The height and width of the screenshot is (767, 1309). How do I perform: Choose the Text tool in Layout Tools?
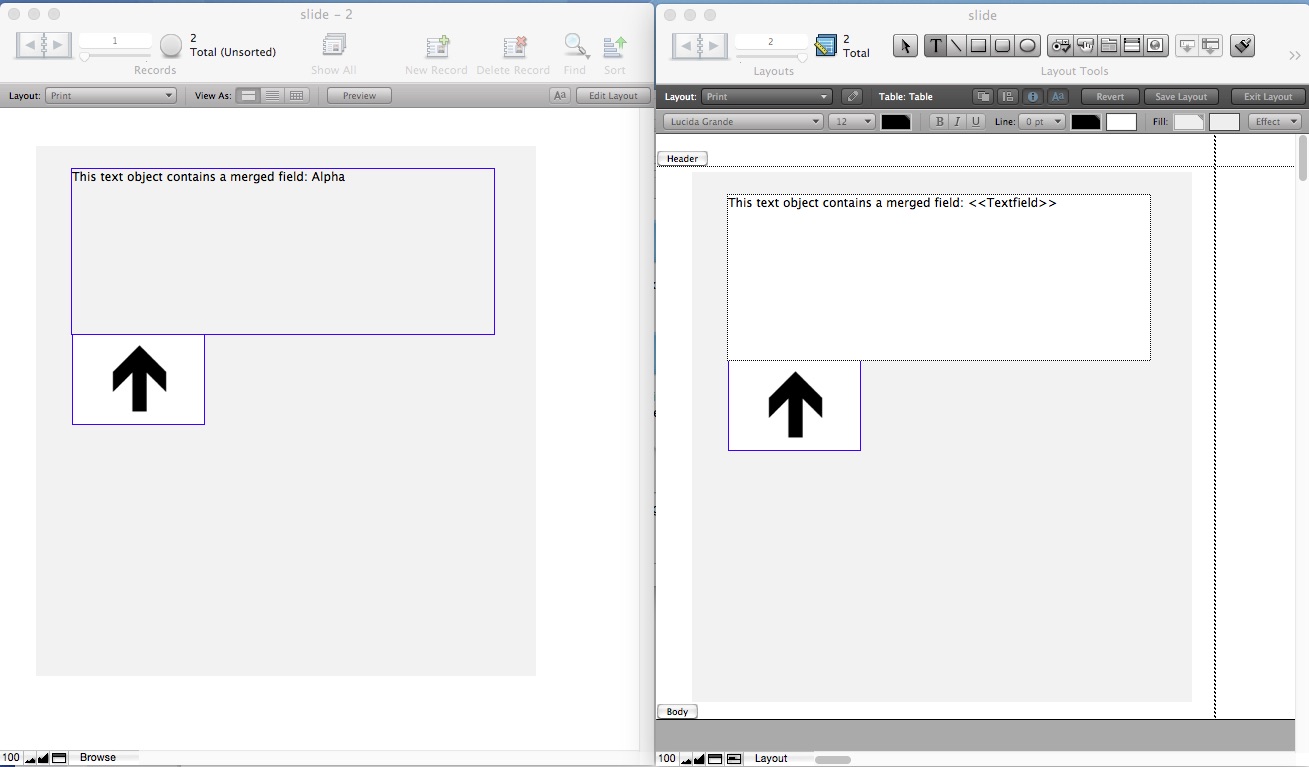(x=936, y=45)
